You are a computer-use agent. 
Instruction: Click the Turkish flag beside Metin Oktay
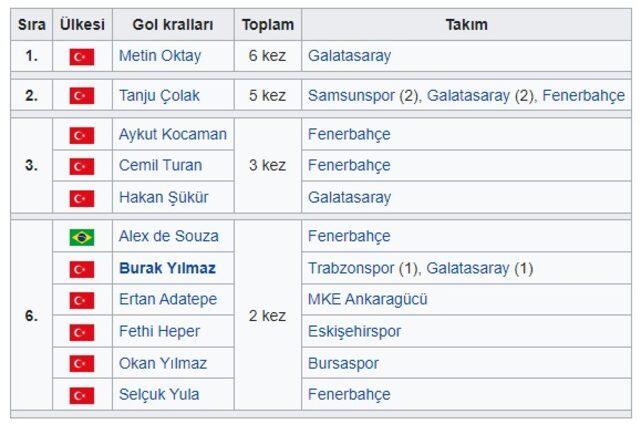(82, 57)
